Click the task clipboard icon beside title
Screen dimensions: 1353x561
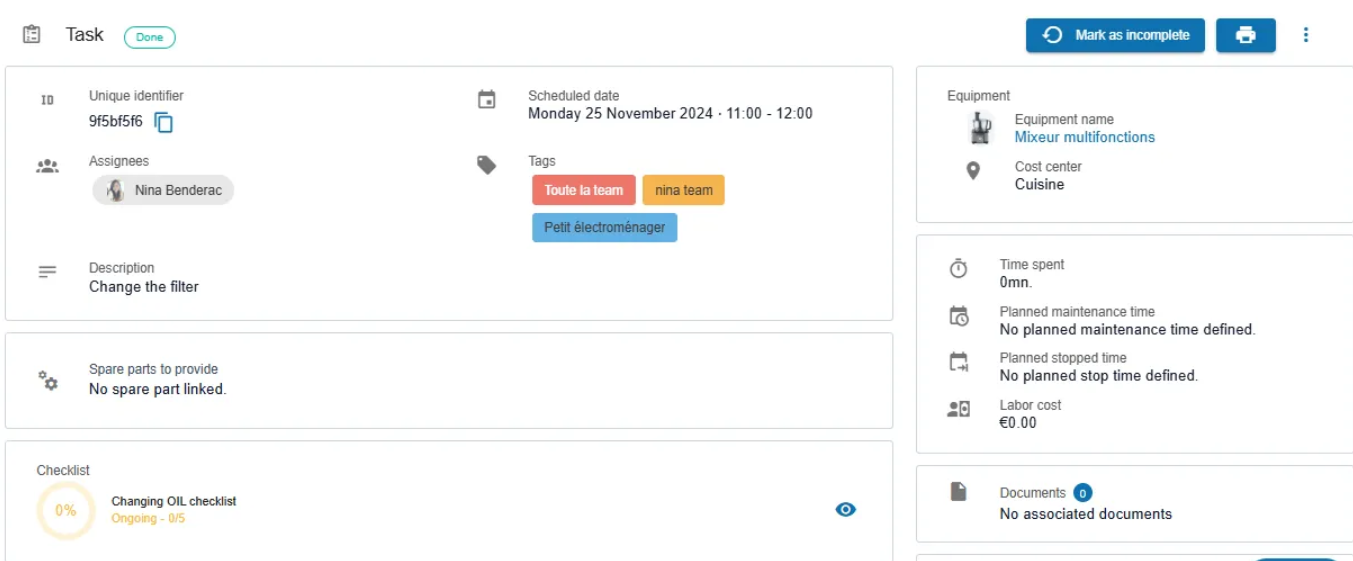(x=32, y=35)
